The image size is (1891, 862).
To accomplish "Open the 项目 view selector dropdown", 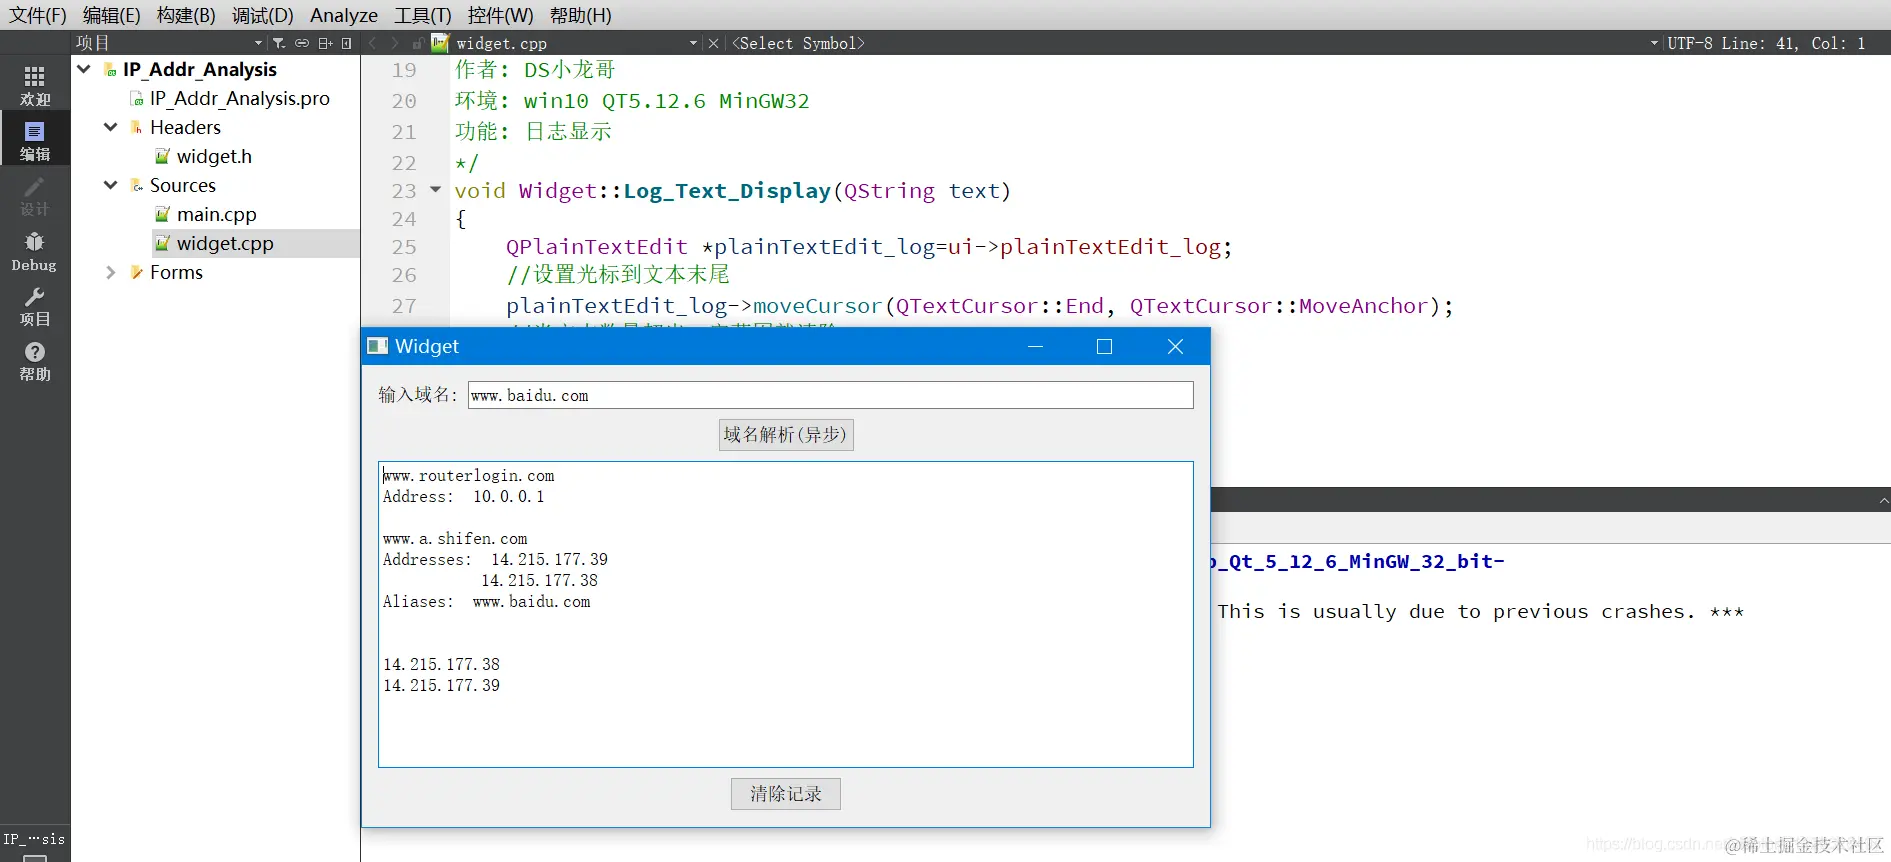I will tap(258, 43).
